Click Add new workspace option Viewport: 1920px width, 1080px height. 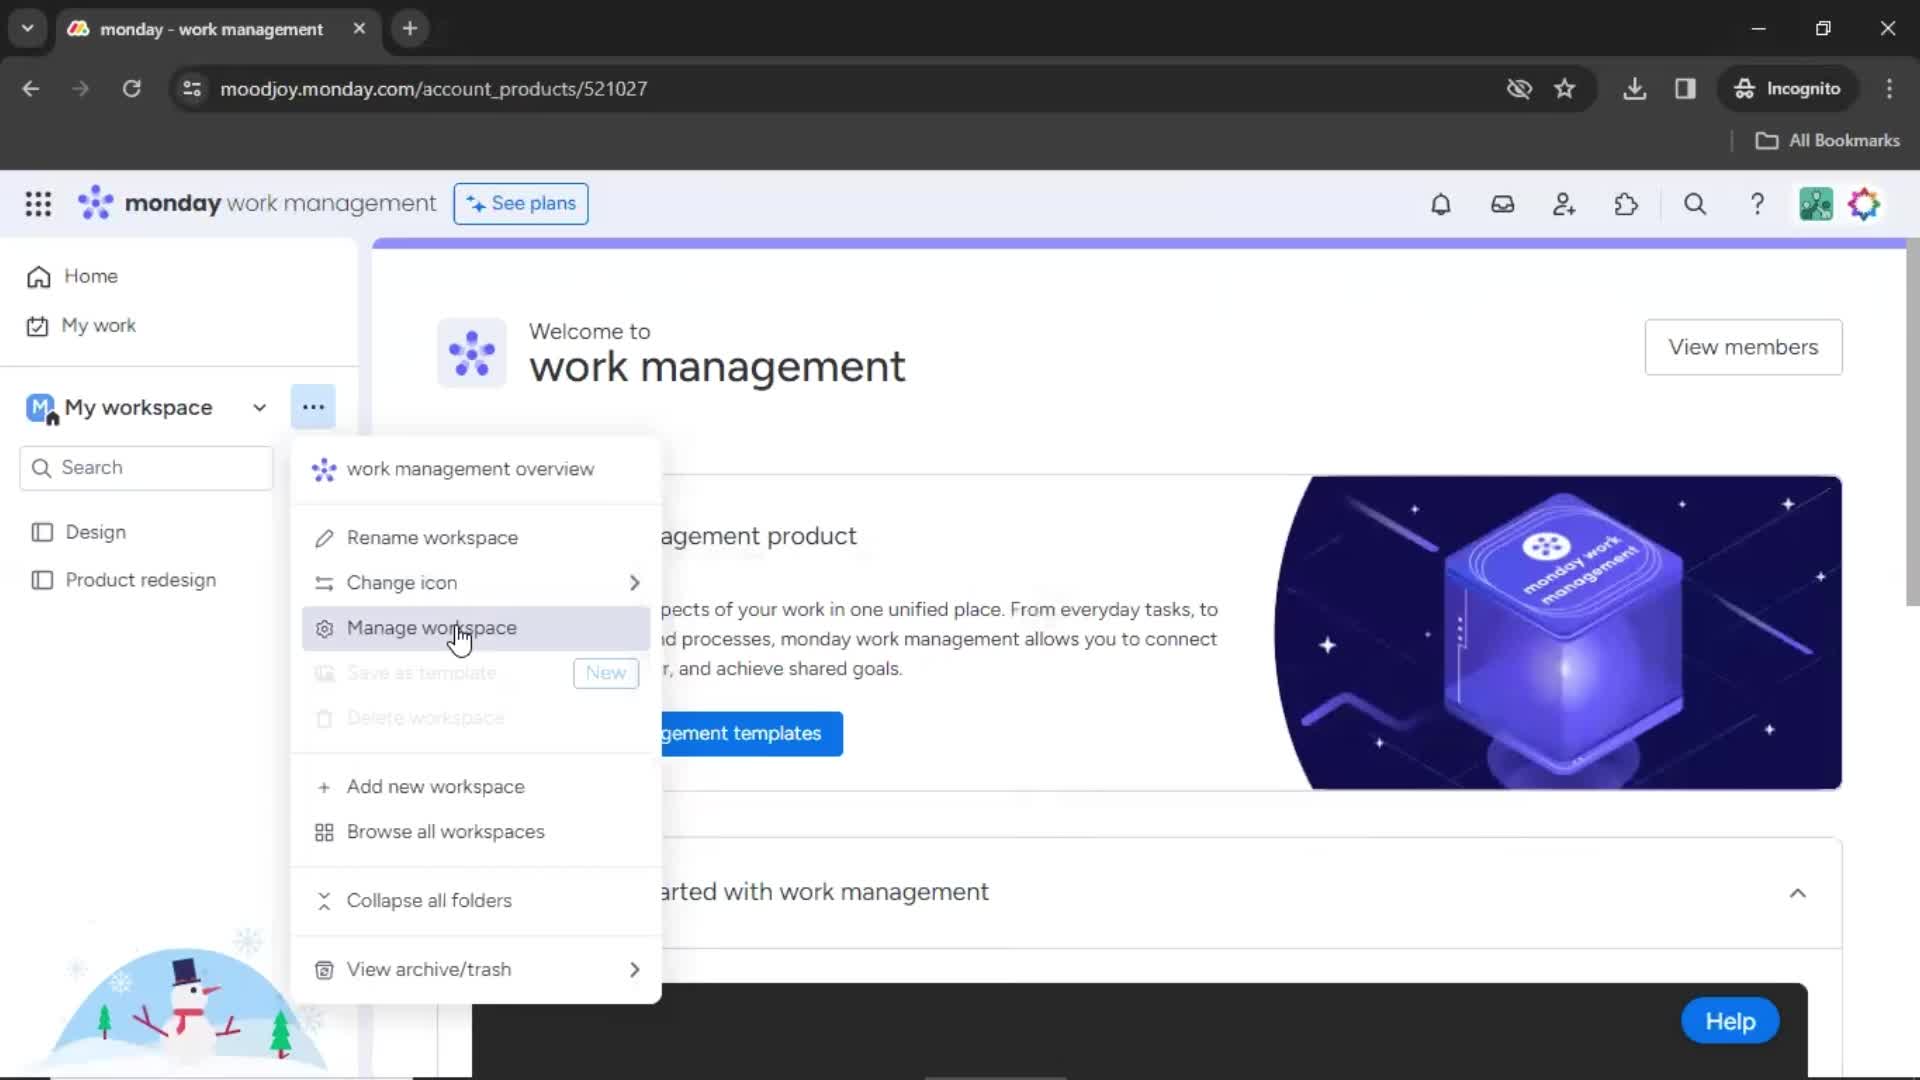[x=435, y=786]
